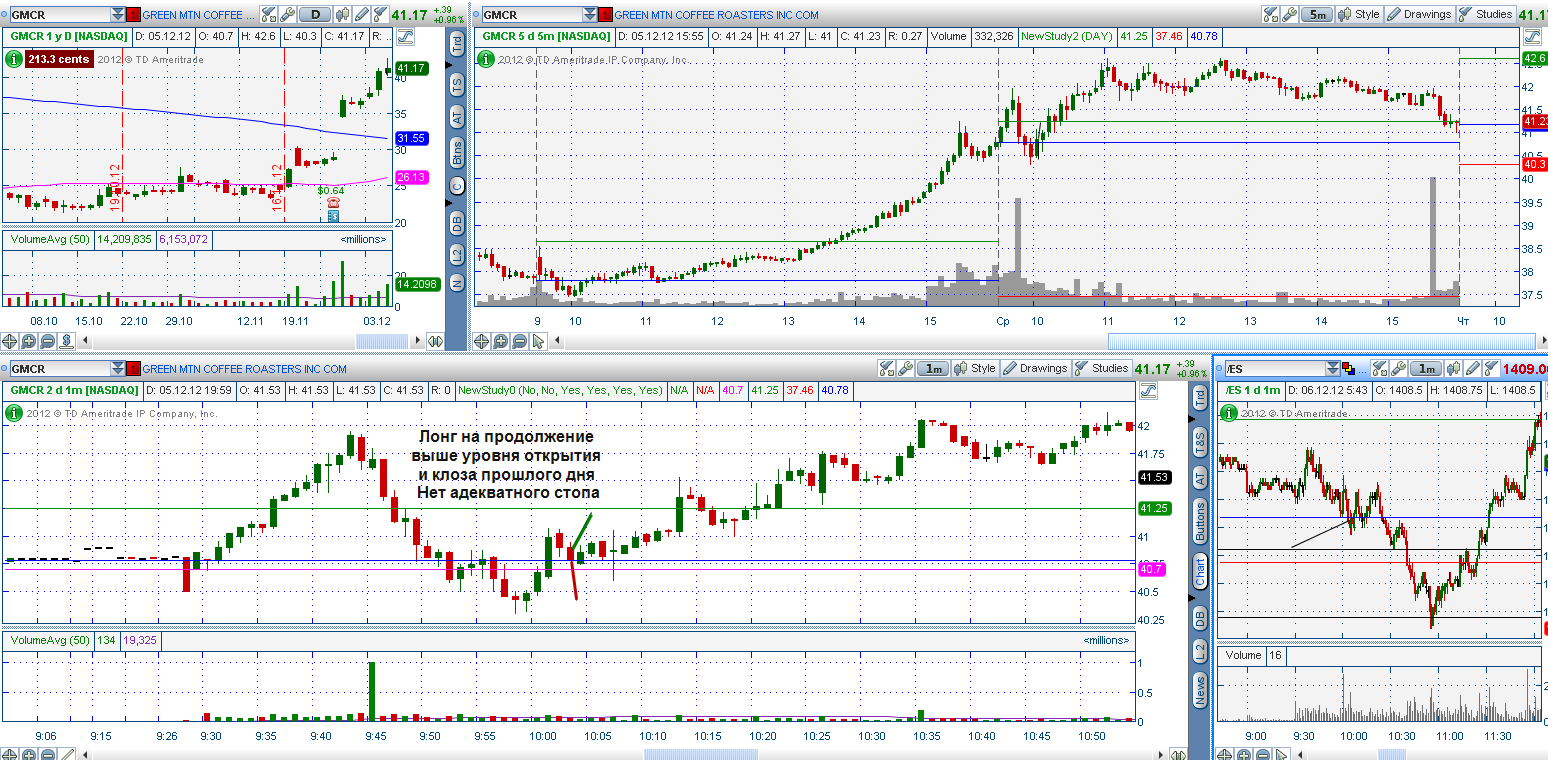The height and width of the screenshot is (760, 1548).
Task: Click the earnings phone icon on daily chart
Action: coord(333,201)
